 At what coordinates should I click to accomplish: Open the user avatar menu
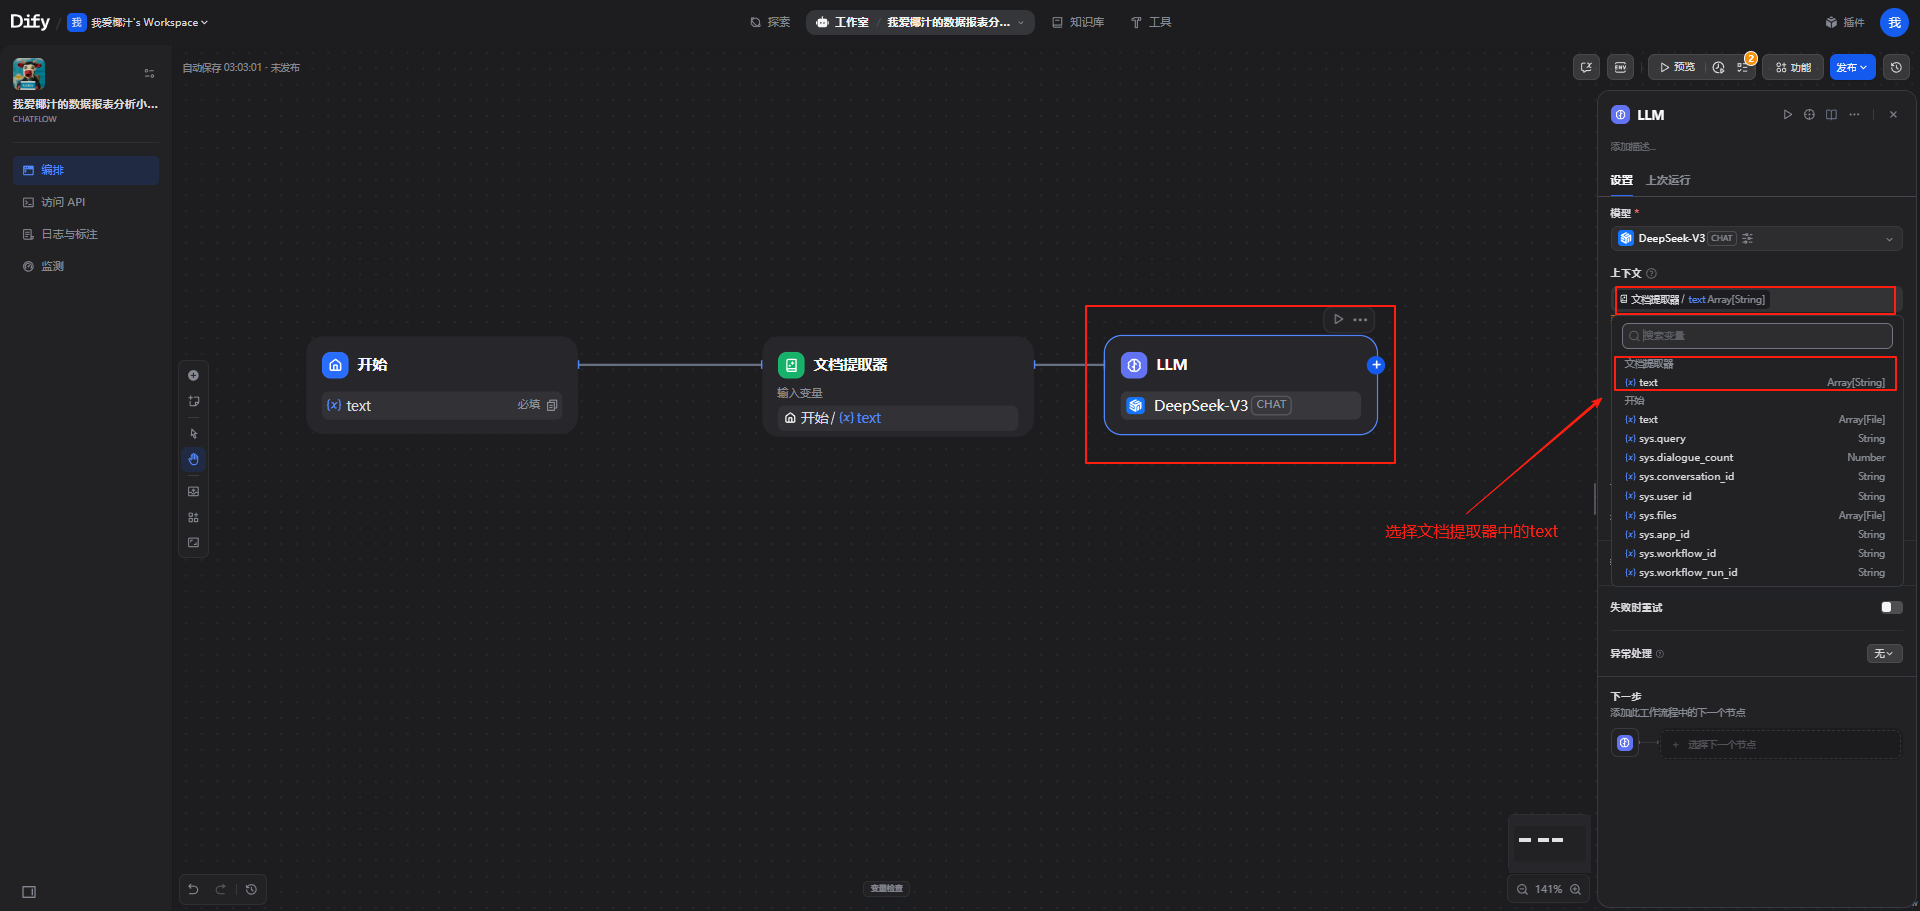(x=1894, y=22)
